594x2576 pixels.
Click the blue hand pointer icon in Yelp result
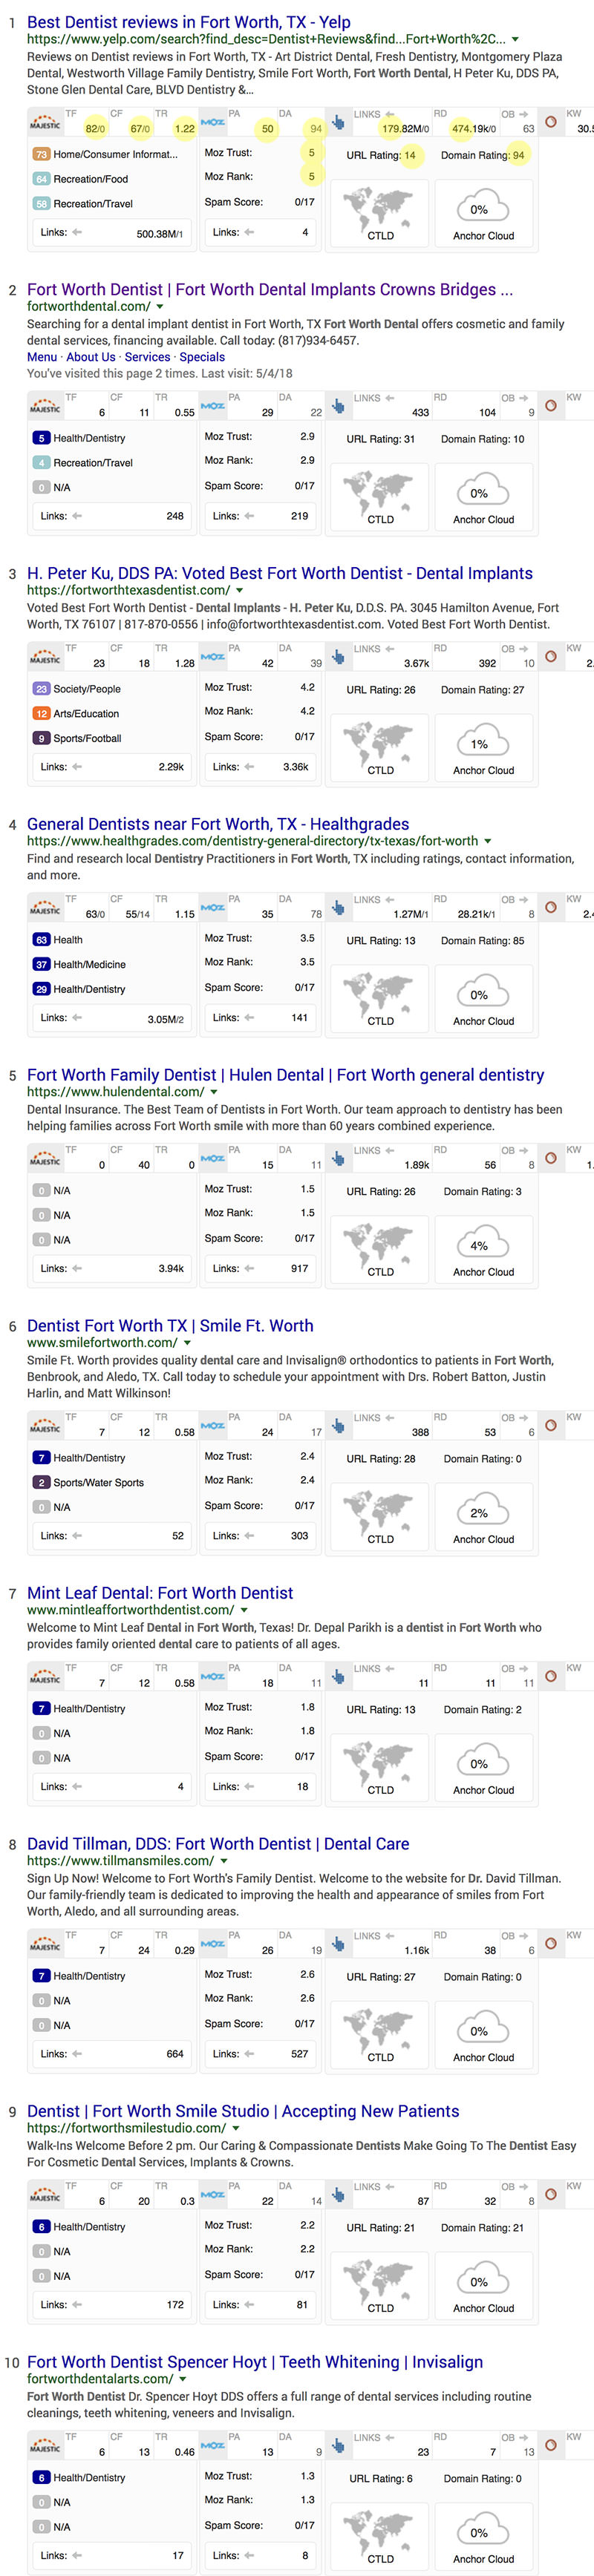pyautogui.click(x=338, y=123)
